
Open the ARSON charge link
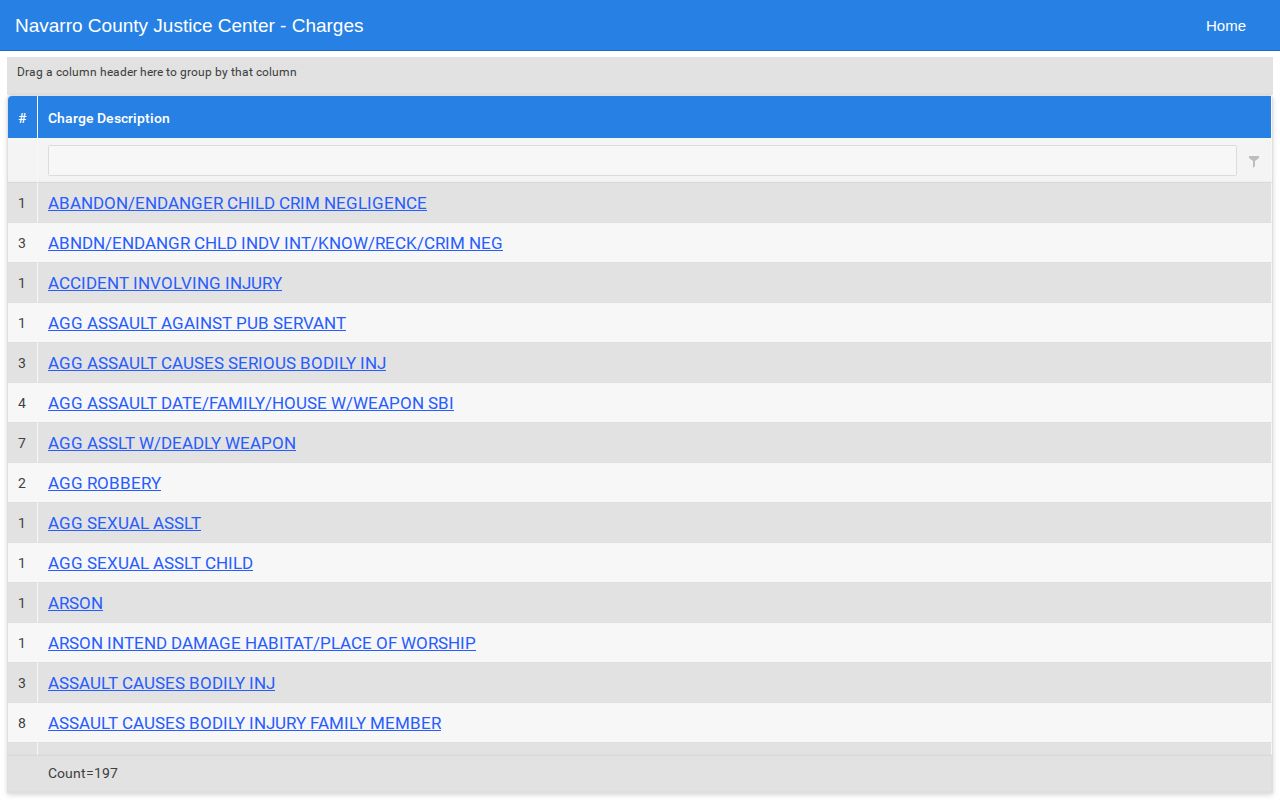point(75,603)
